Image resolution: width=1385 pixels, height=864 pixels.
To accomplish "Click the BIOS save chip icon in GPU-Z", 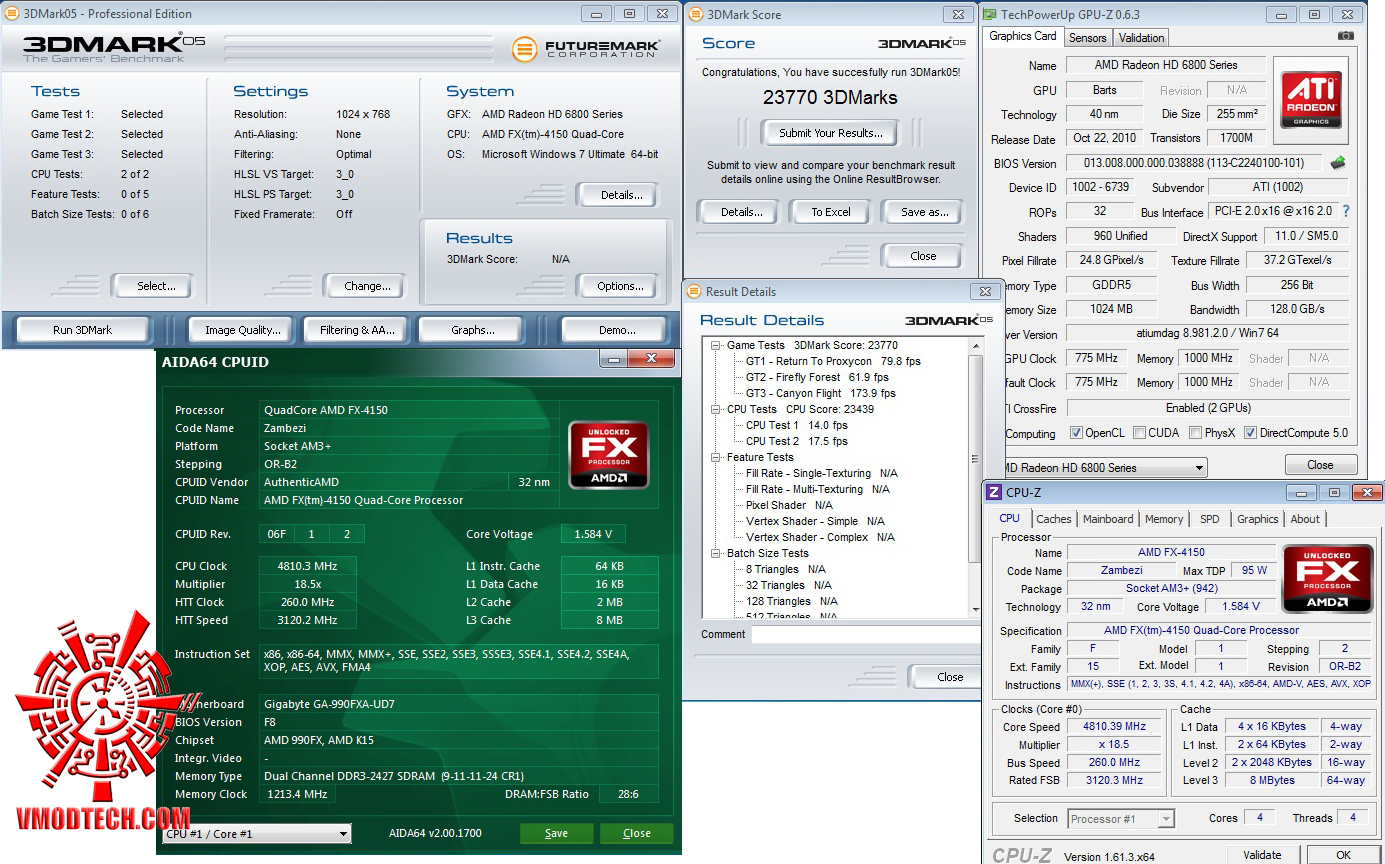I will (1338, 163).
